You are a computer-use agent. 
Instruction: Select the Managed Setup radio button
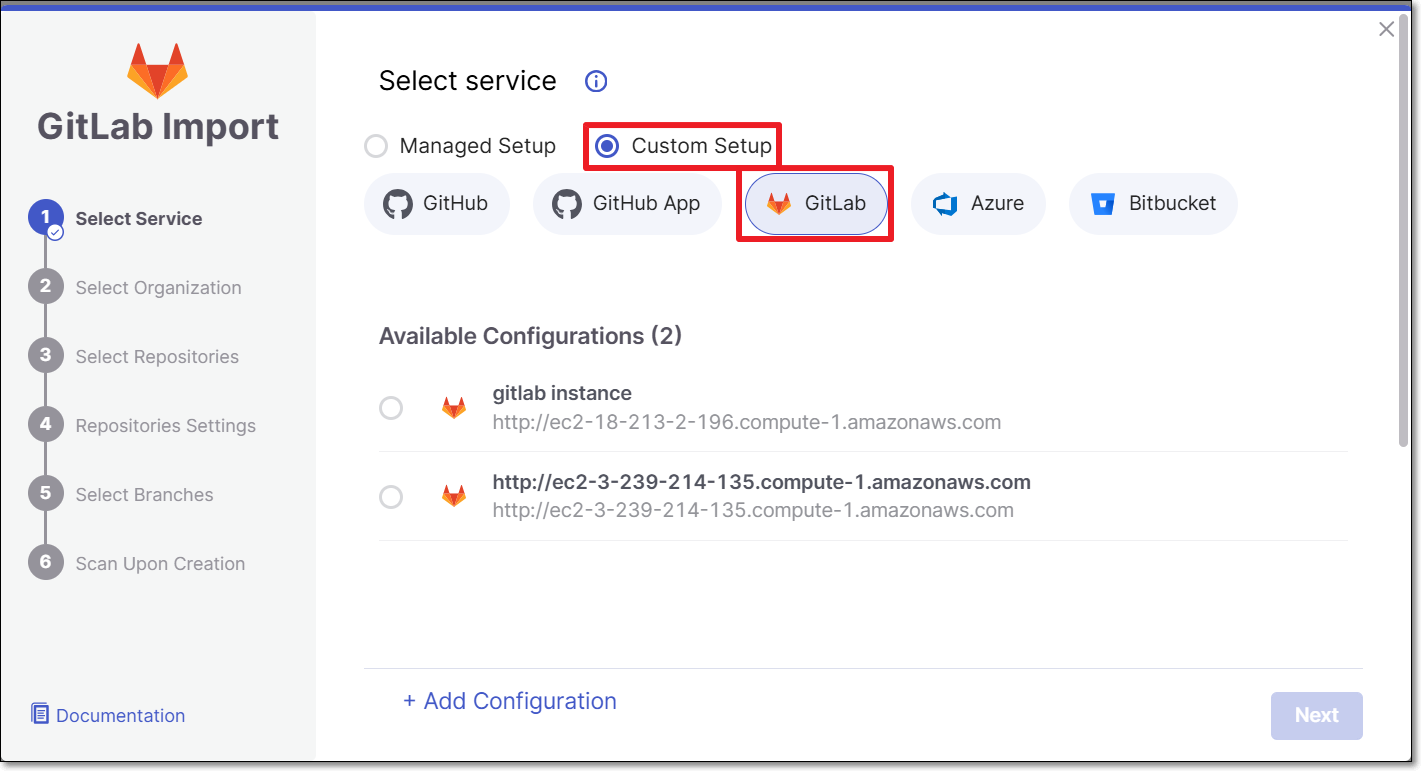(x=376, y=147)
